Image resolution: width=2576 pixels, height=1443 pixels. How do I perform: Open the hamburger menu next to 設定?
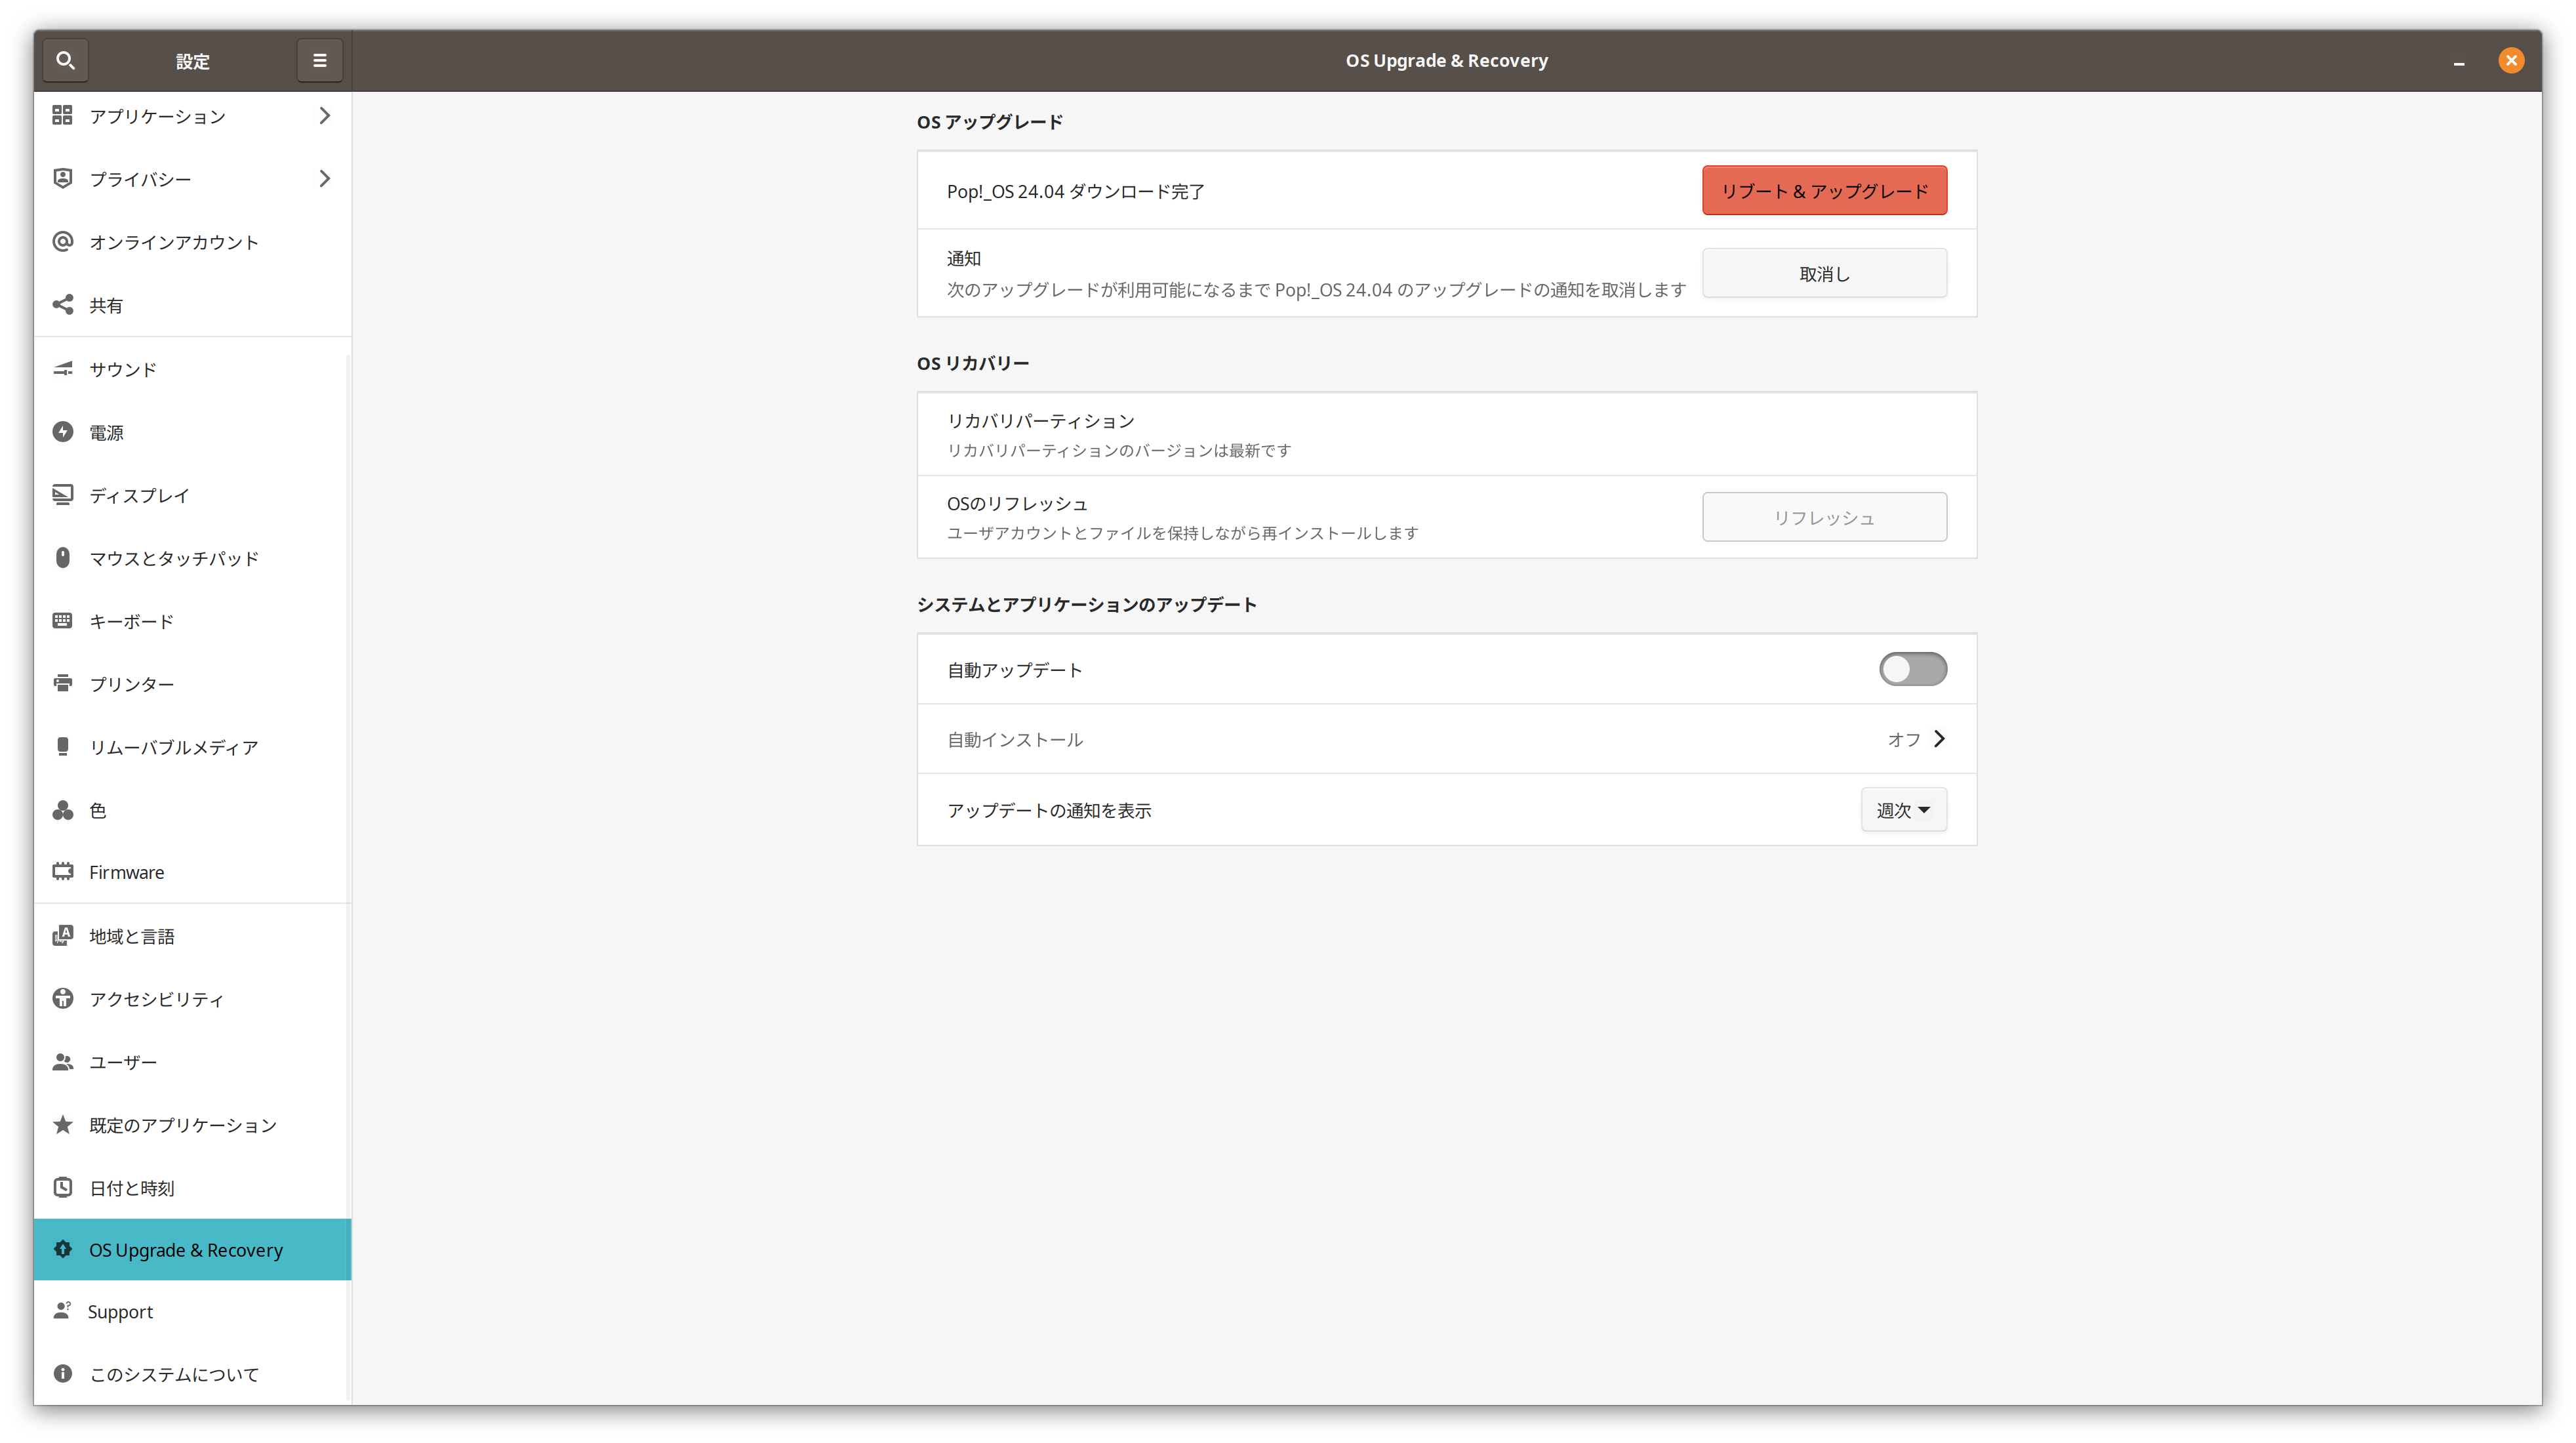[320, 61]
